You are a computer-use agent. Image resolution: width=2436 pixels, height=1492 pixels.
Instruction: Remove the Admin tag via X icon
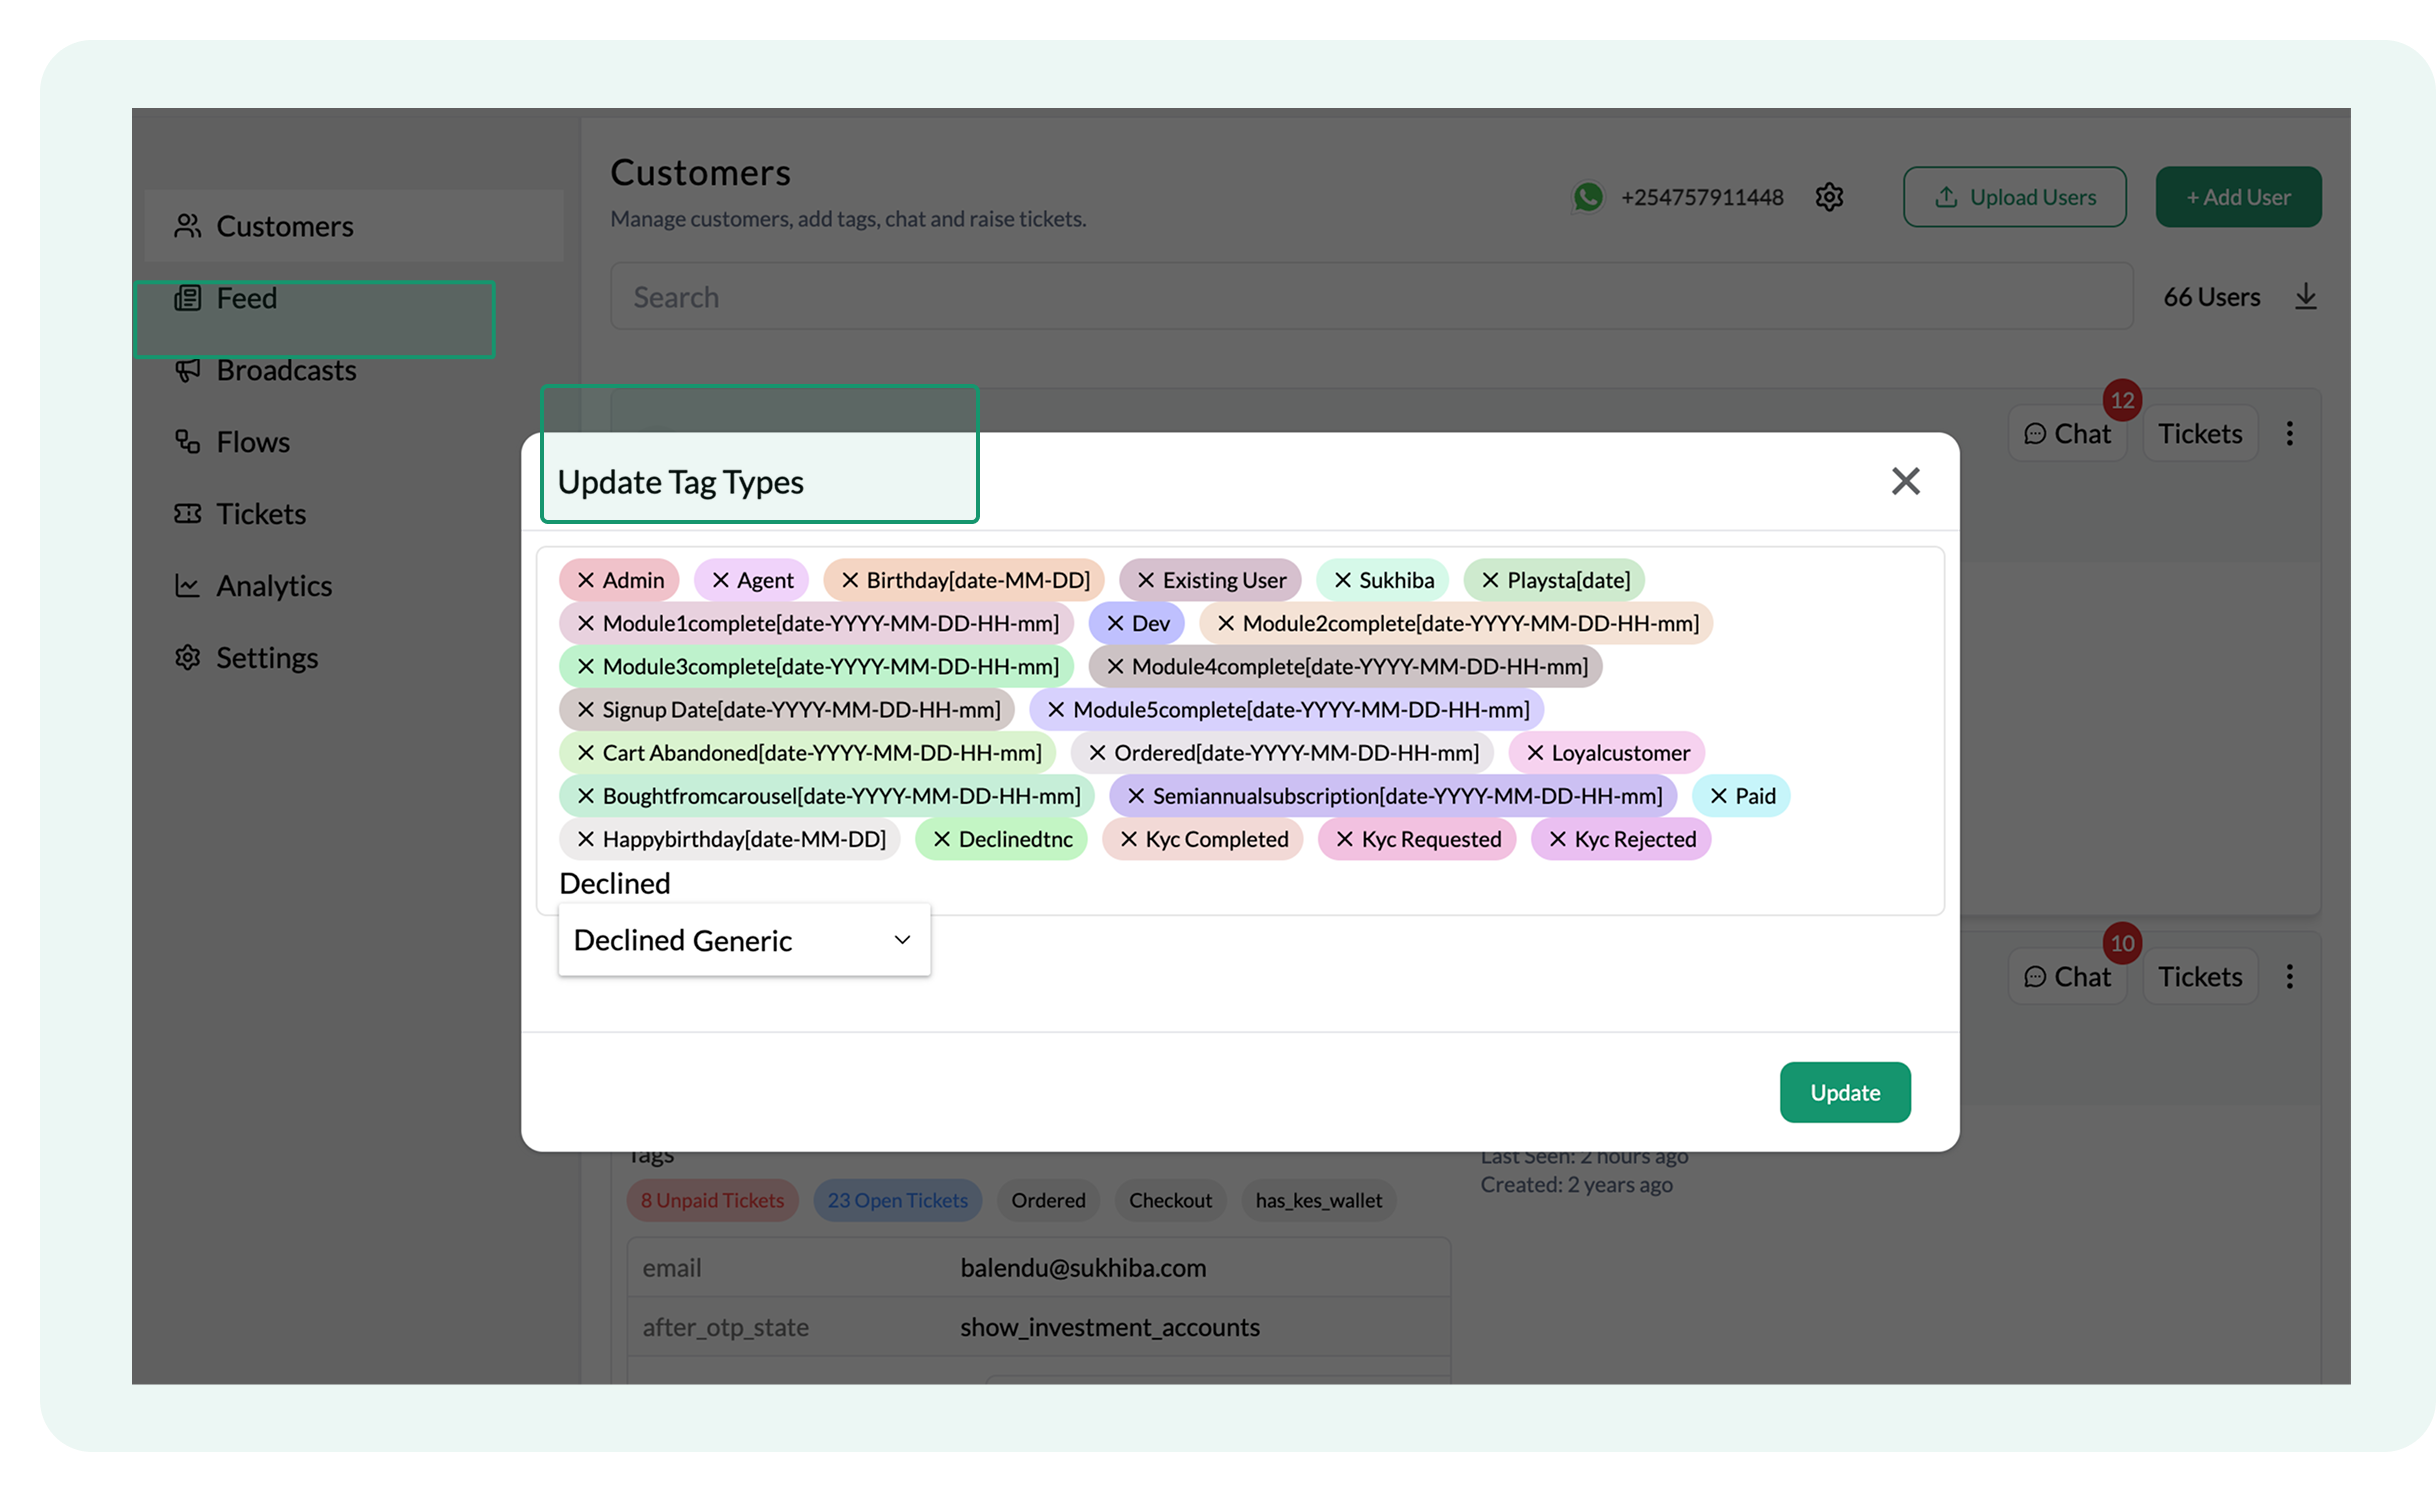point(586,580)
